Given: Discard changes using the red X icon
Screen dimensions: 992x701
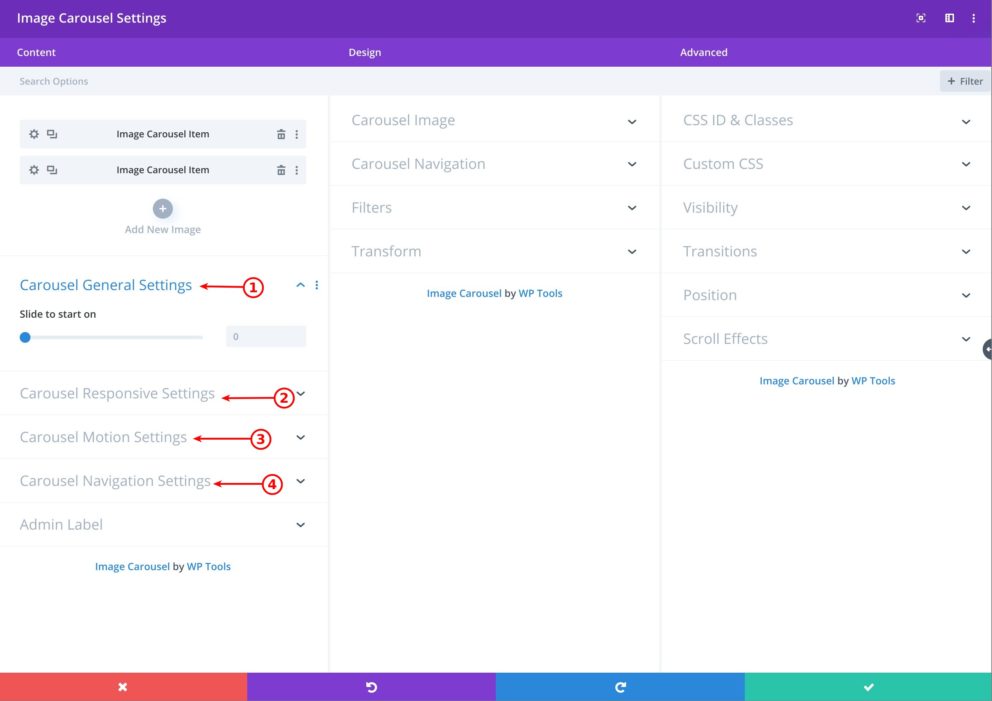Looking at the screenshot, I should (123, 687).
